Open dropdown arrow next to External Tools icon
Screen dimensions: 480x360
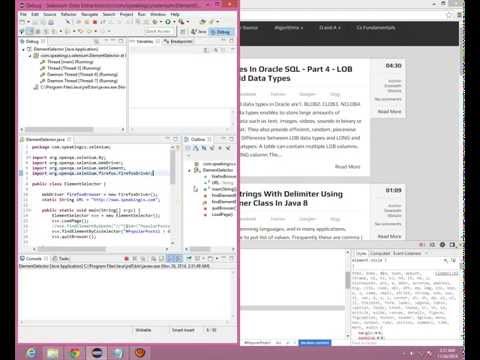pyautogui.click(x=188, y=22)
